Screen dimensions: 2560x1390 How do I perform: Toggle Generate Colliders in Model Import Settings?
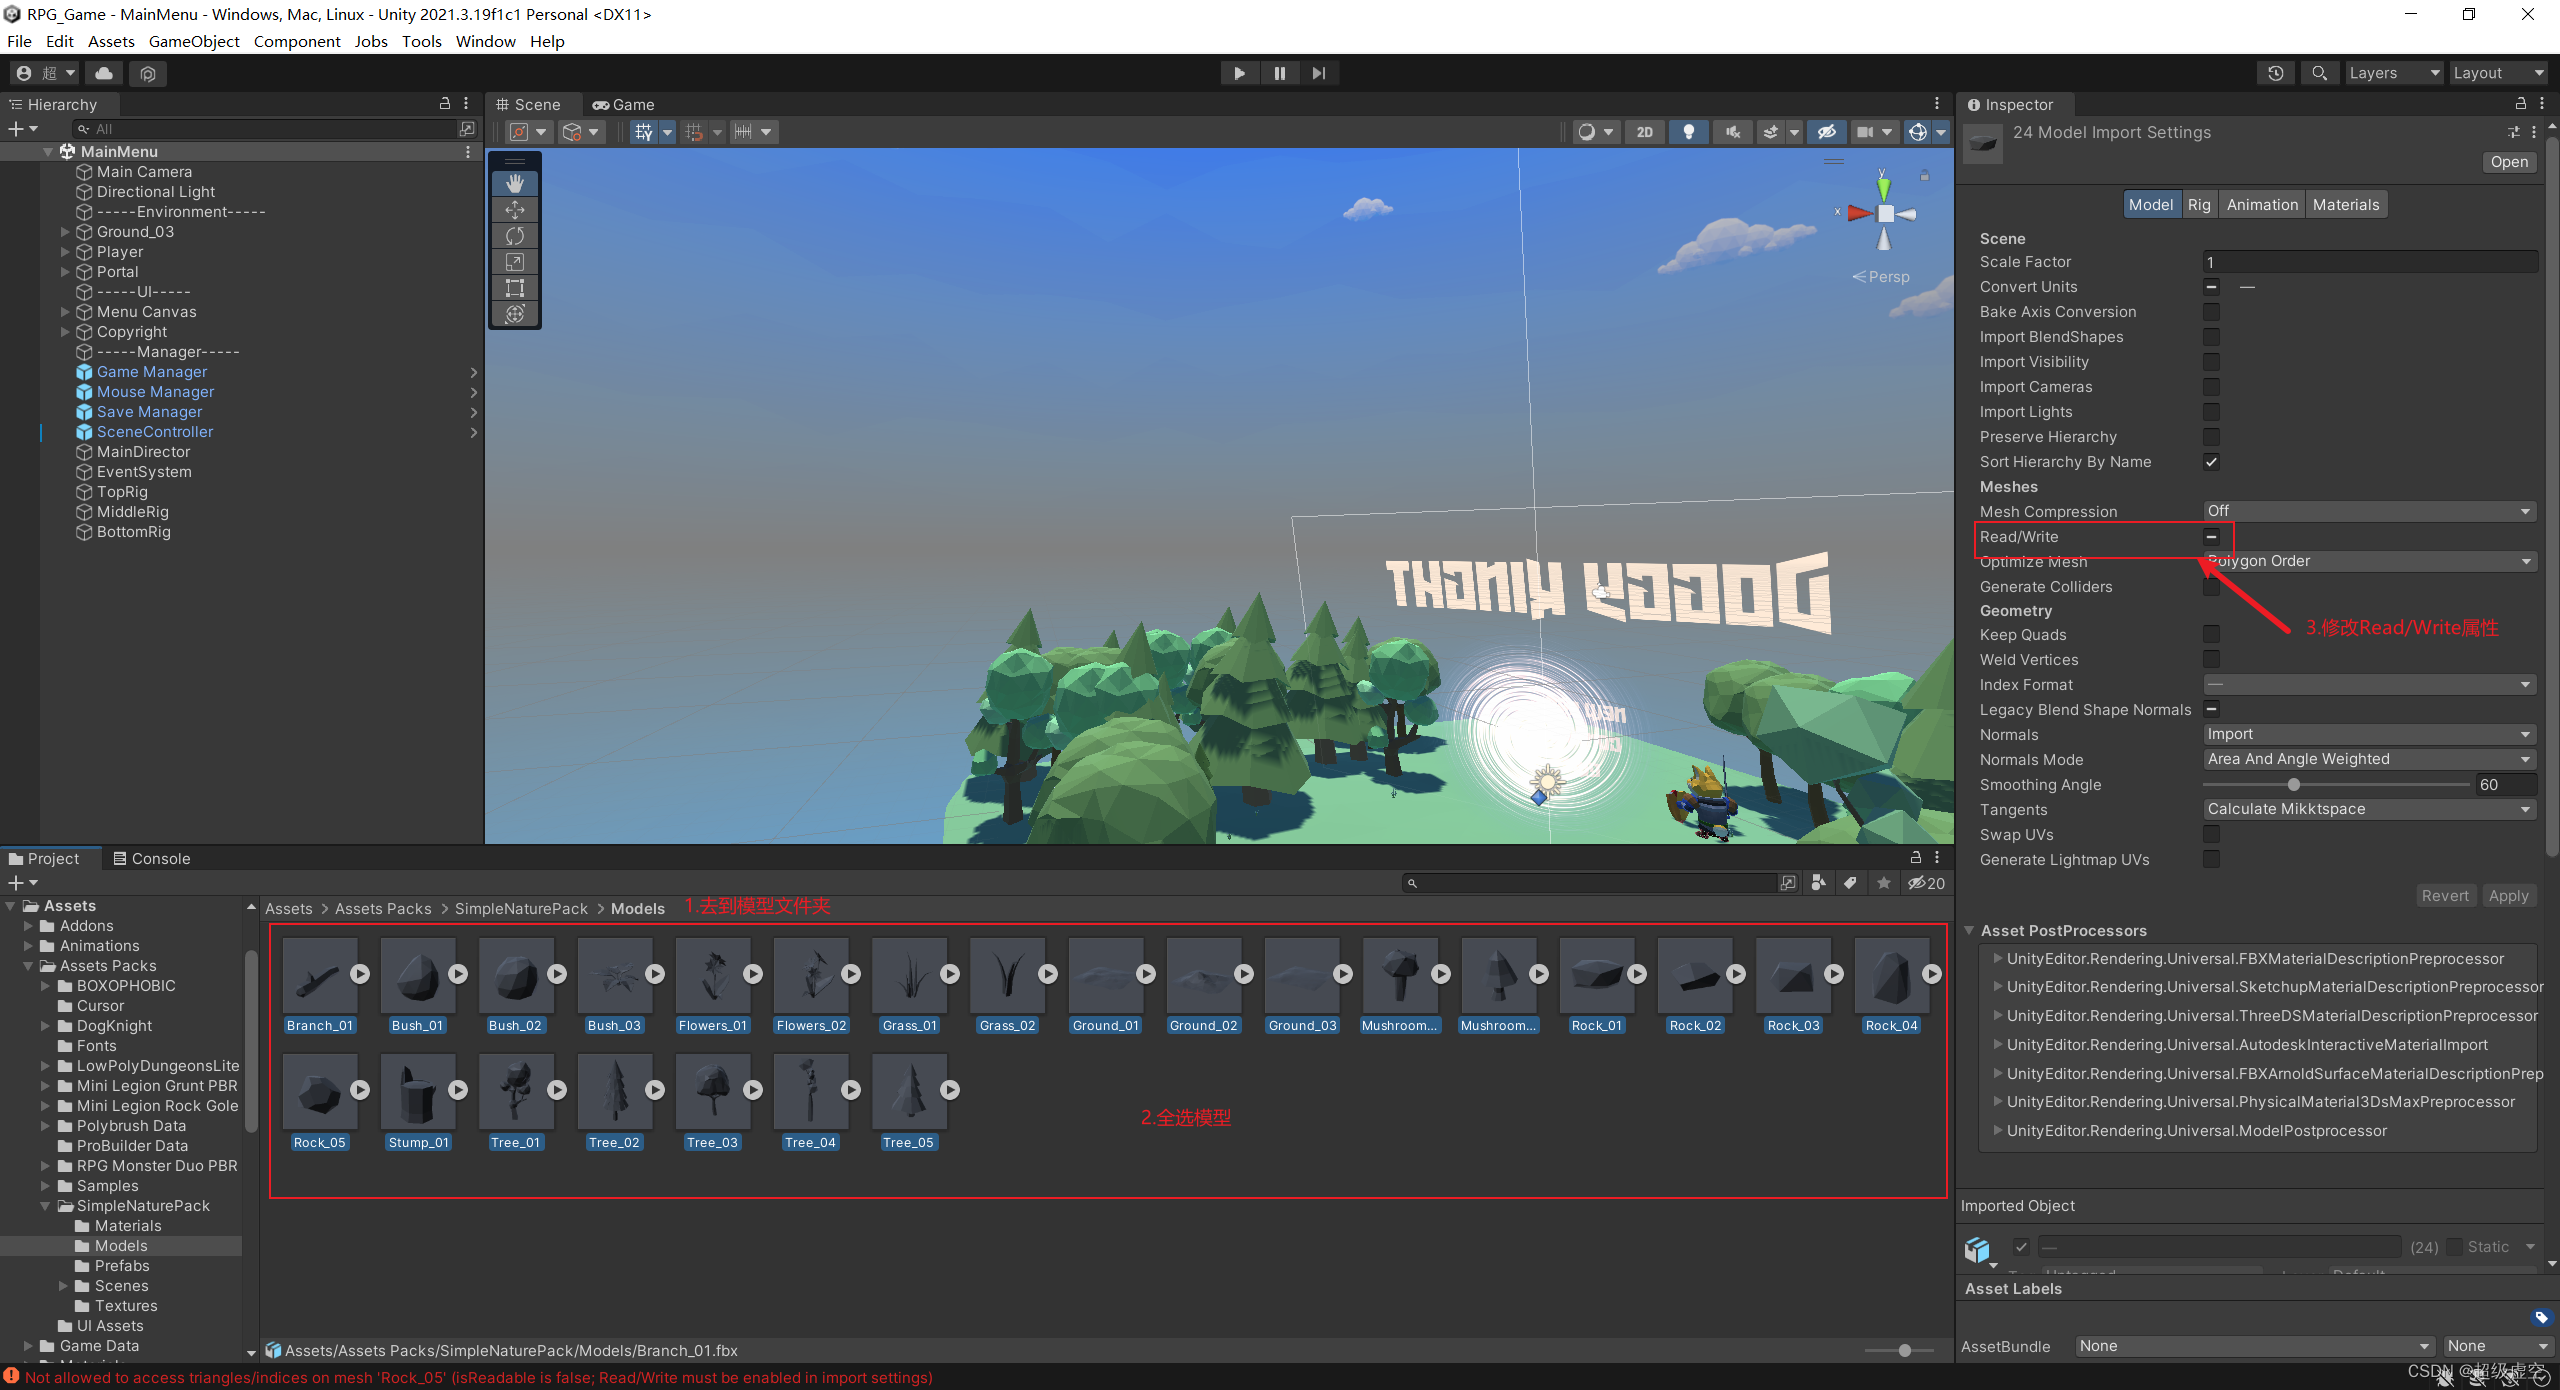point(2211,587)
